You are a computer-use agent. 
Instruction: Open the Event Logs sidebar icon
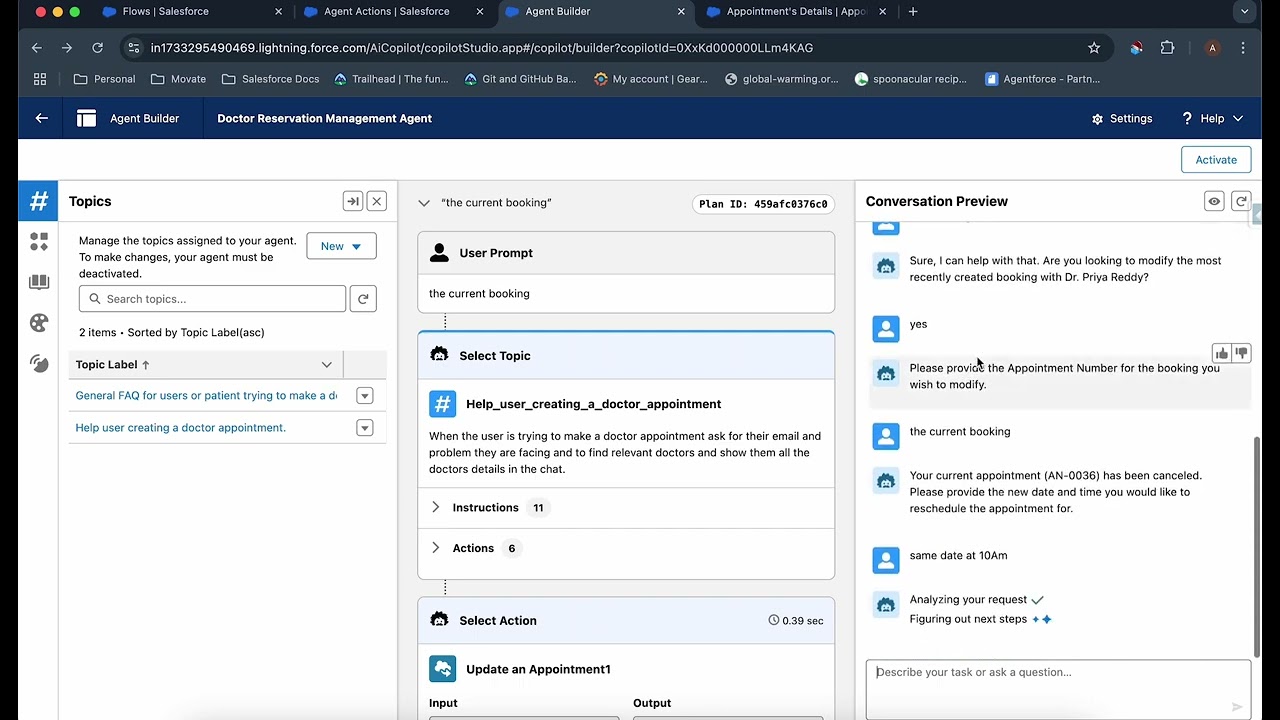pos(39,363)
